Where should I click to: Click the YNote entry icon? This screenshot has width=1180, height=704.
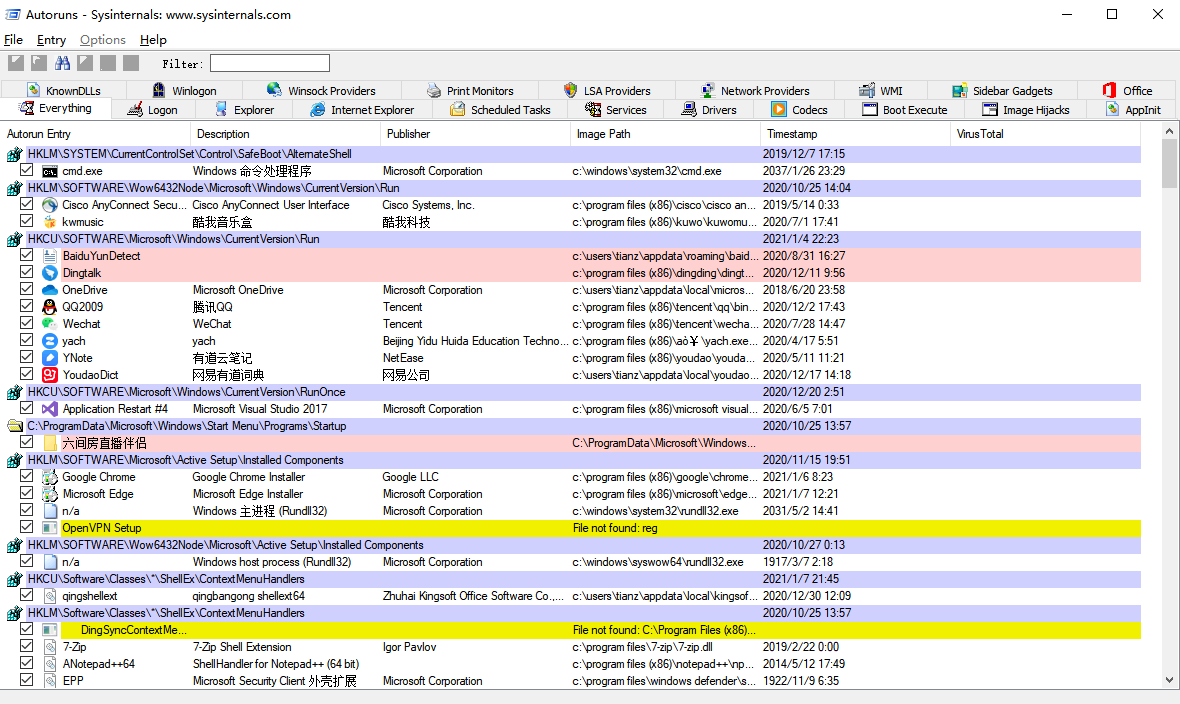[x=50, y=358]
